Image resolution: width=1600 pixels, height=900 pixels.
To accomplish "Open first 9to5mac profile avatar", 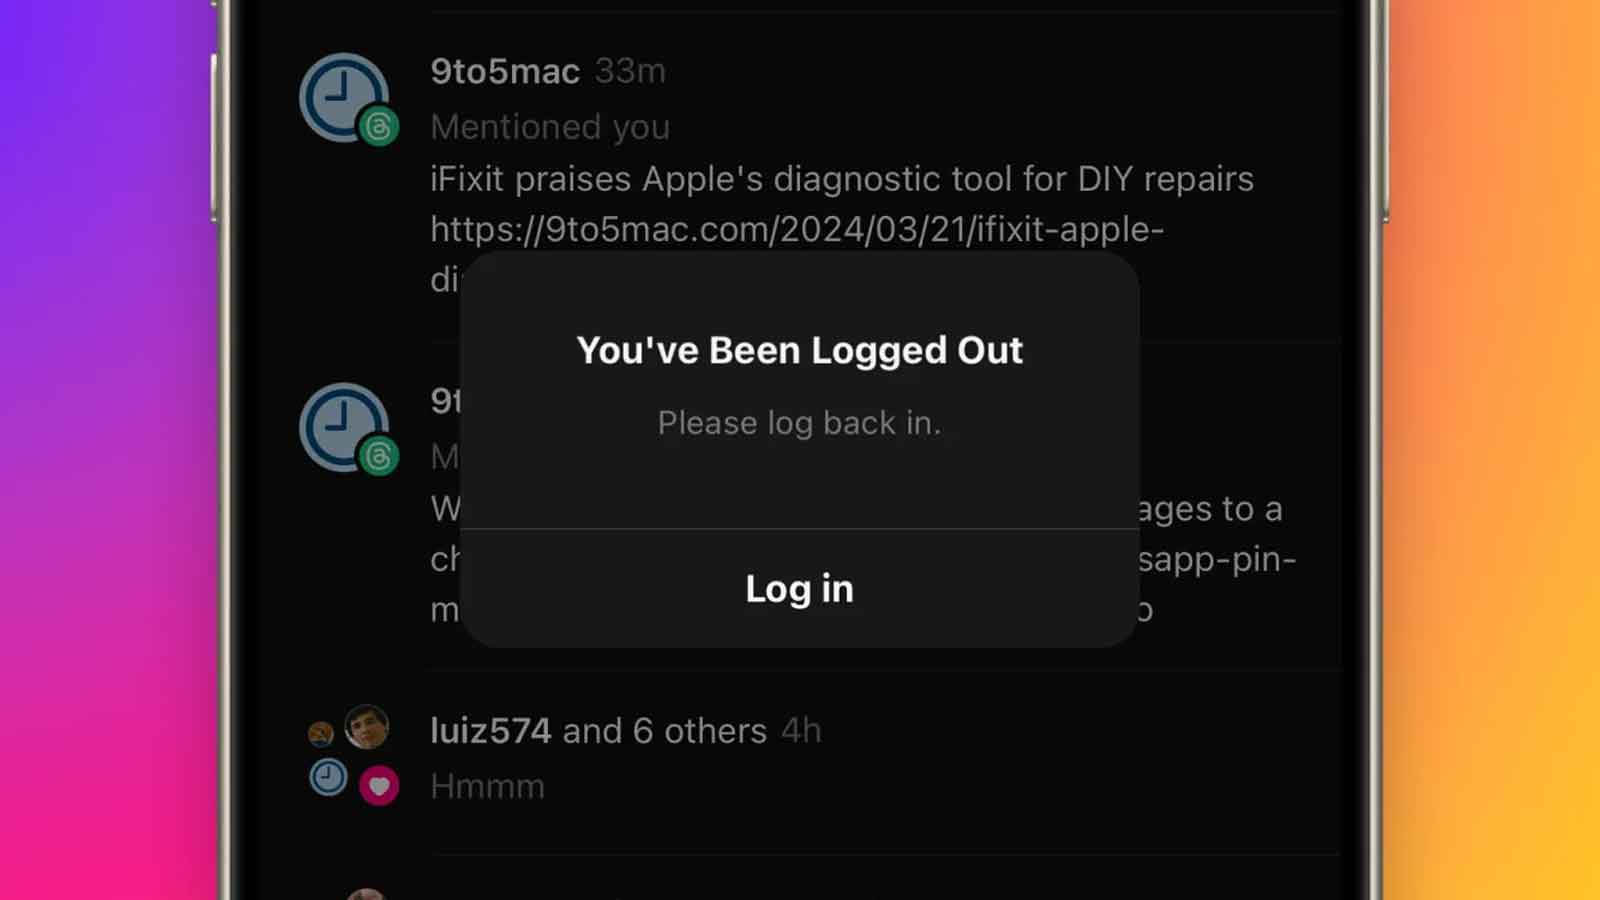I will pos(344,97).
